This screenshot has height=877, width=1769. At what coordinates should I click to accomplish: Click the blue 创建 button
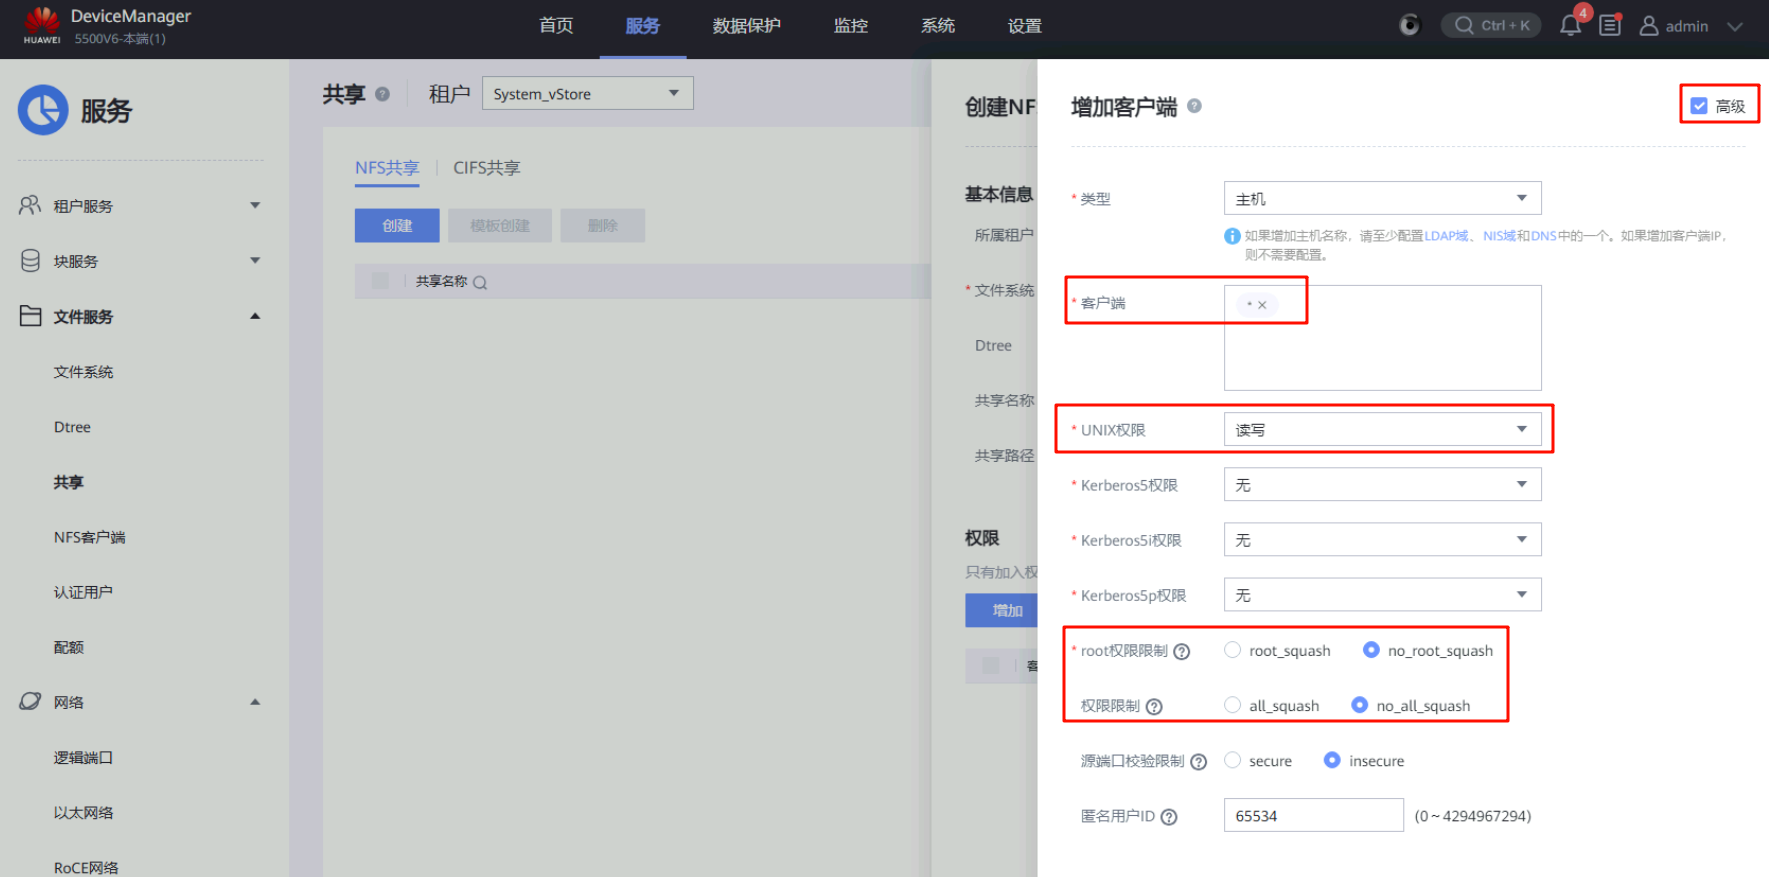tap(397, 226)
